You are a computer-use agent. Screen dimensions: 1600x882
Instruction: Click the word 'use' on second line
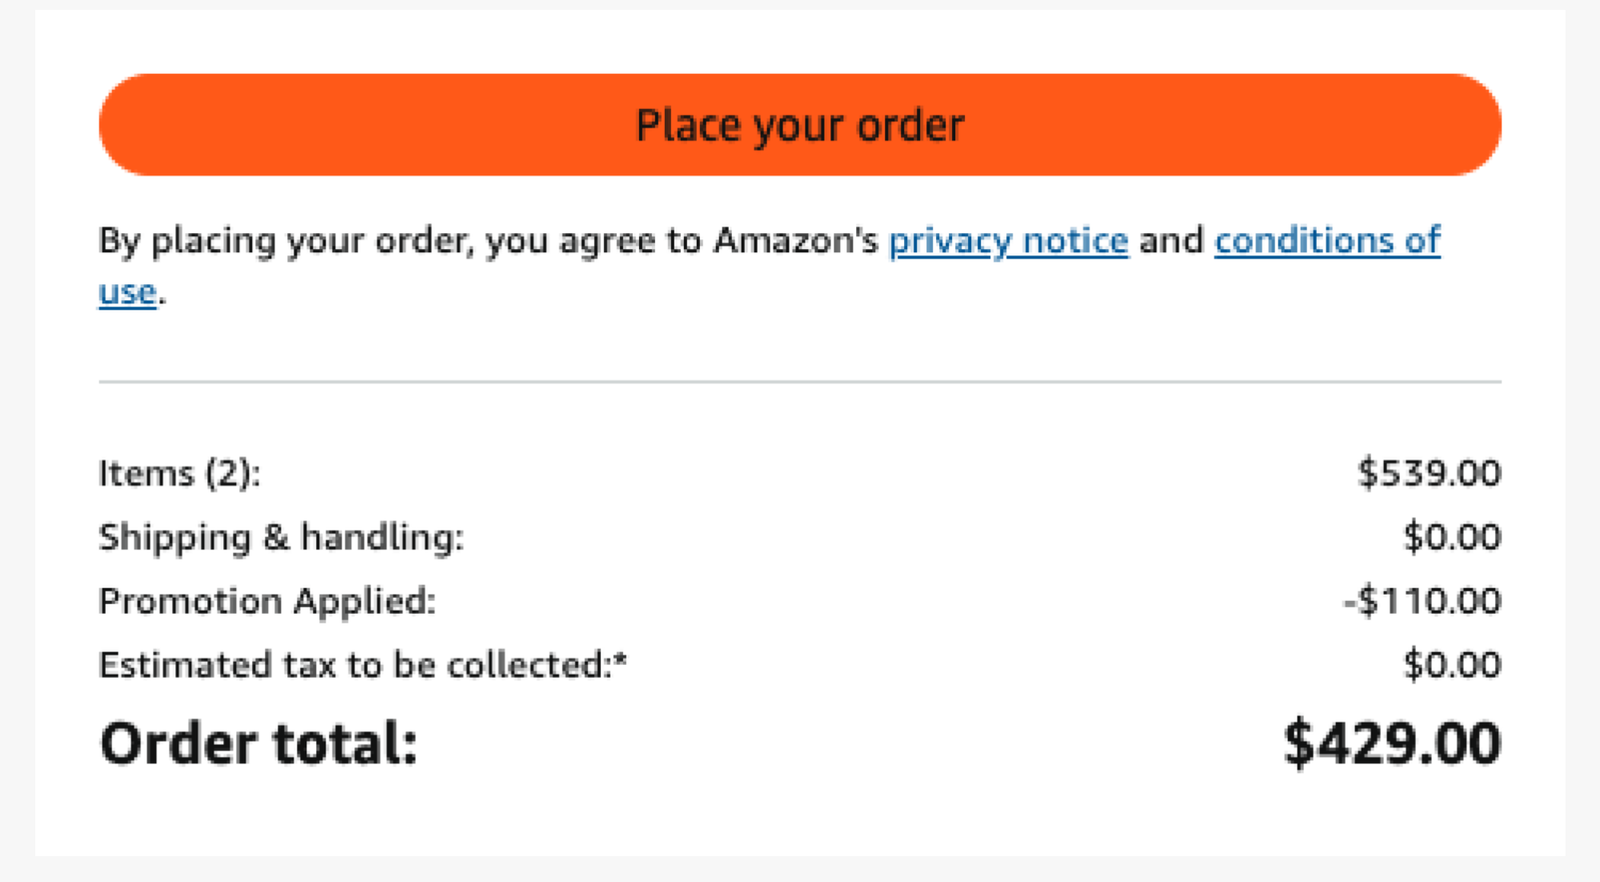127,293
